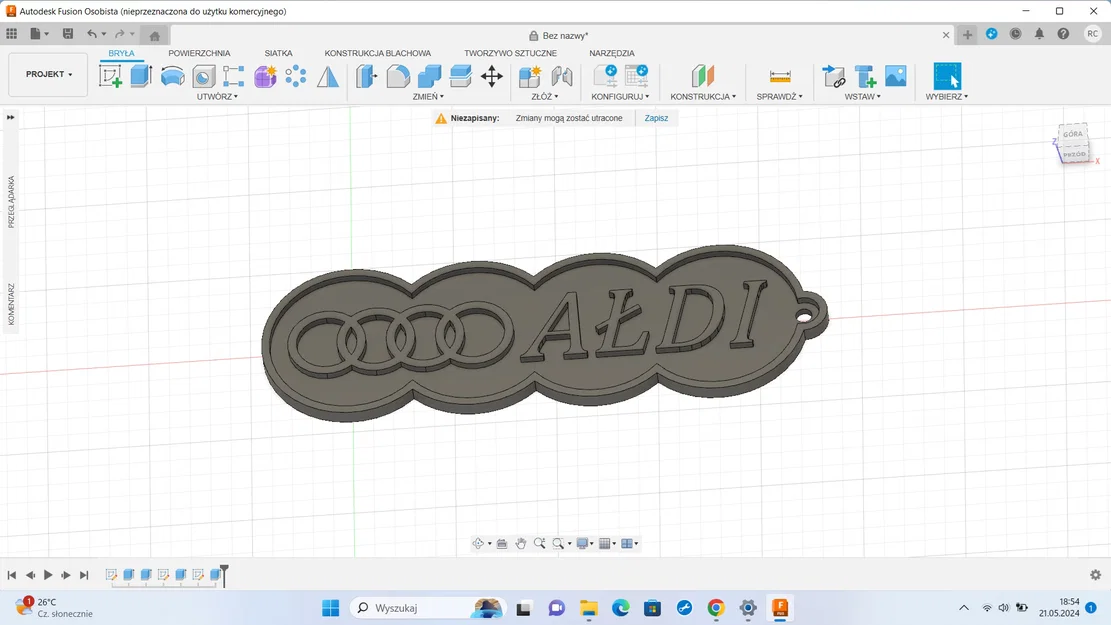The image size is (1111, 625).
Task: Go to the Home tab icon
Action: [x=154, y=35]
